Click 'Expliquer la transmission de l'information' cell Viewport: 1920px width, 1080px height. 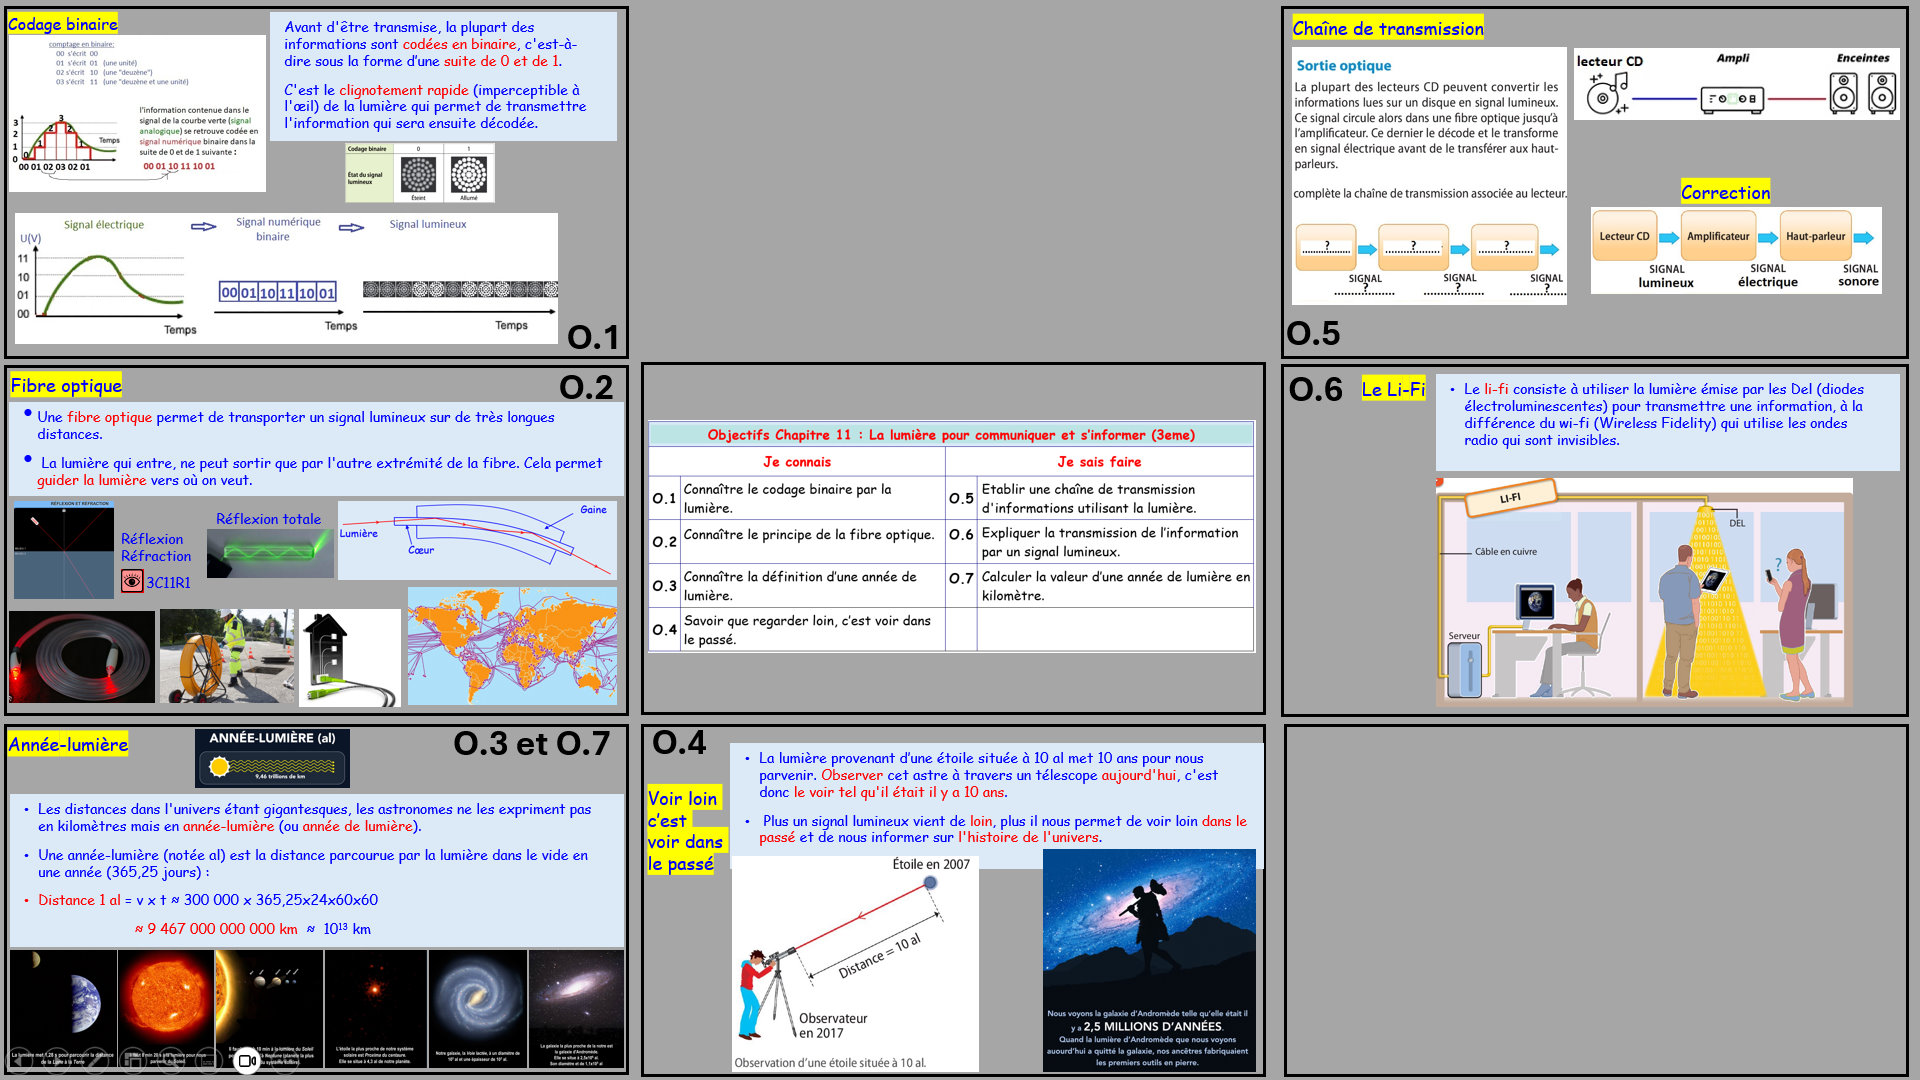click(1114, 541)
